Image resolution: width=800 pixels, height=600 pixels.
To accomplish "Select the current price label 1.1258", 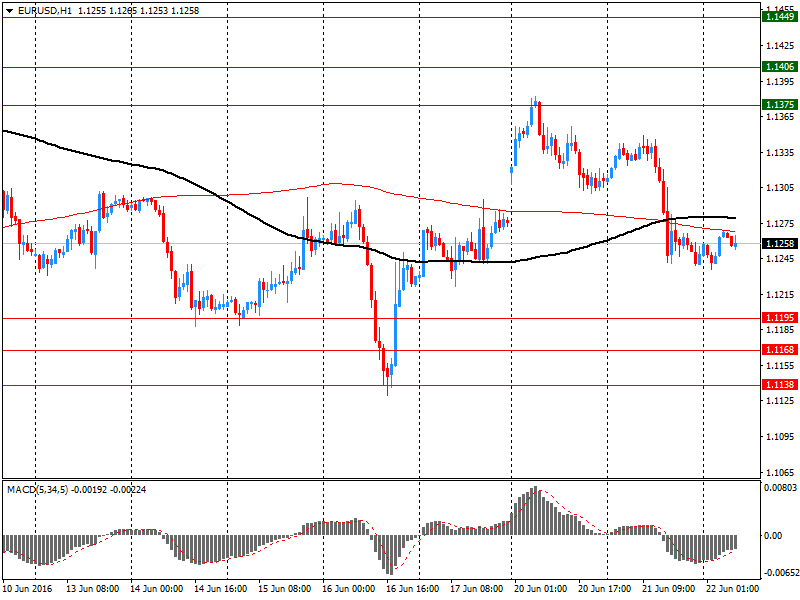I will point(780,244).
